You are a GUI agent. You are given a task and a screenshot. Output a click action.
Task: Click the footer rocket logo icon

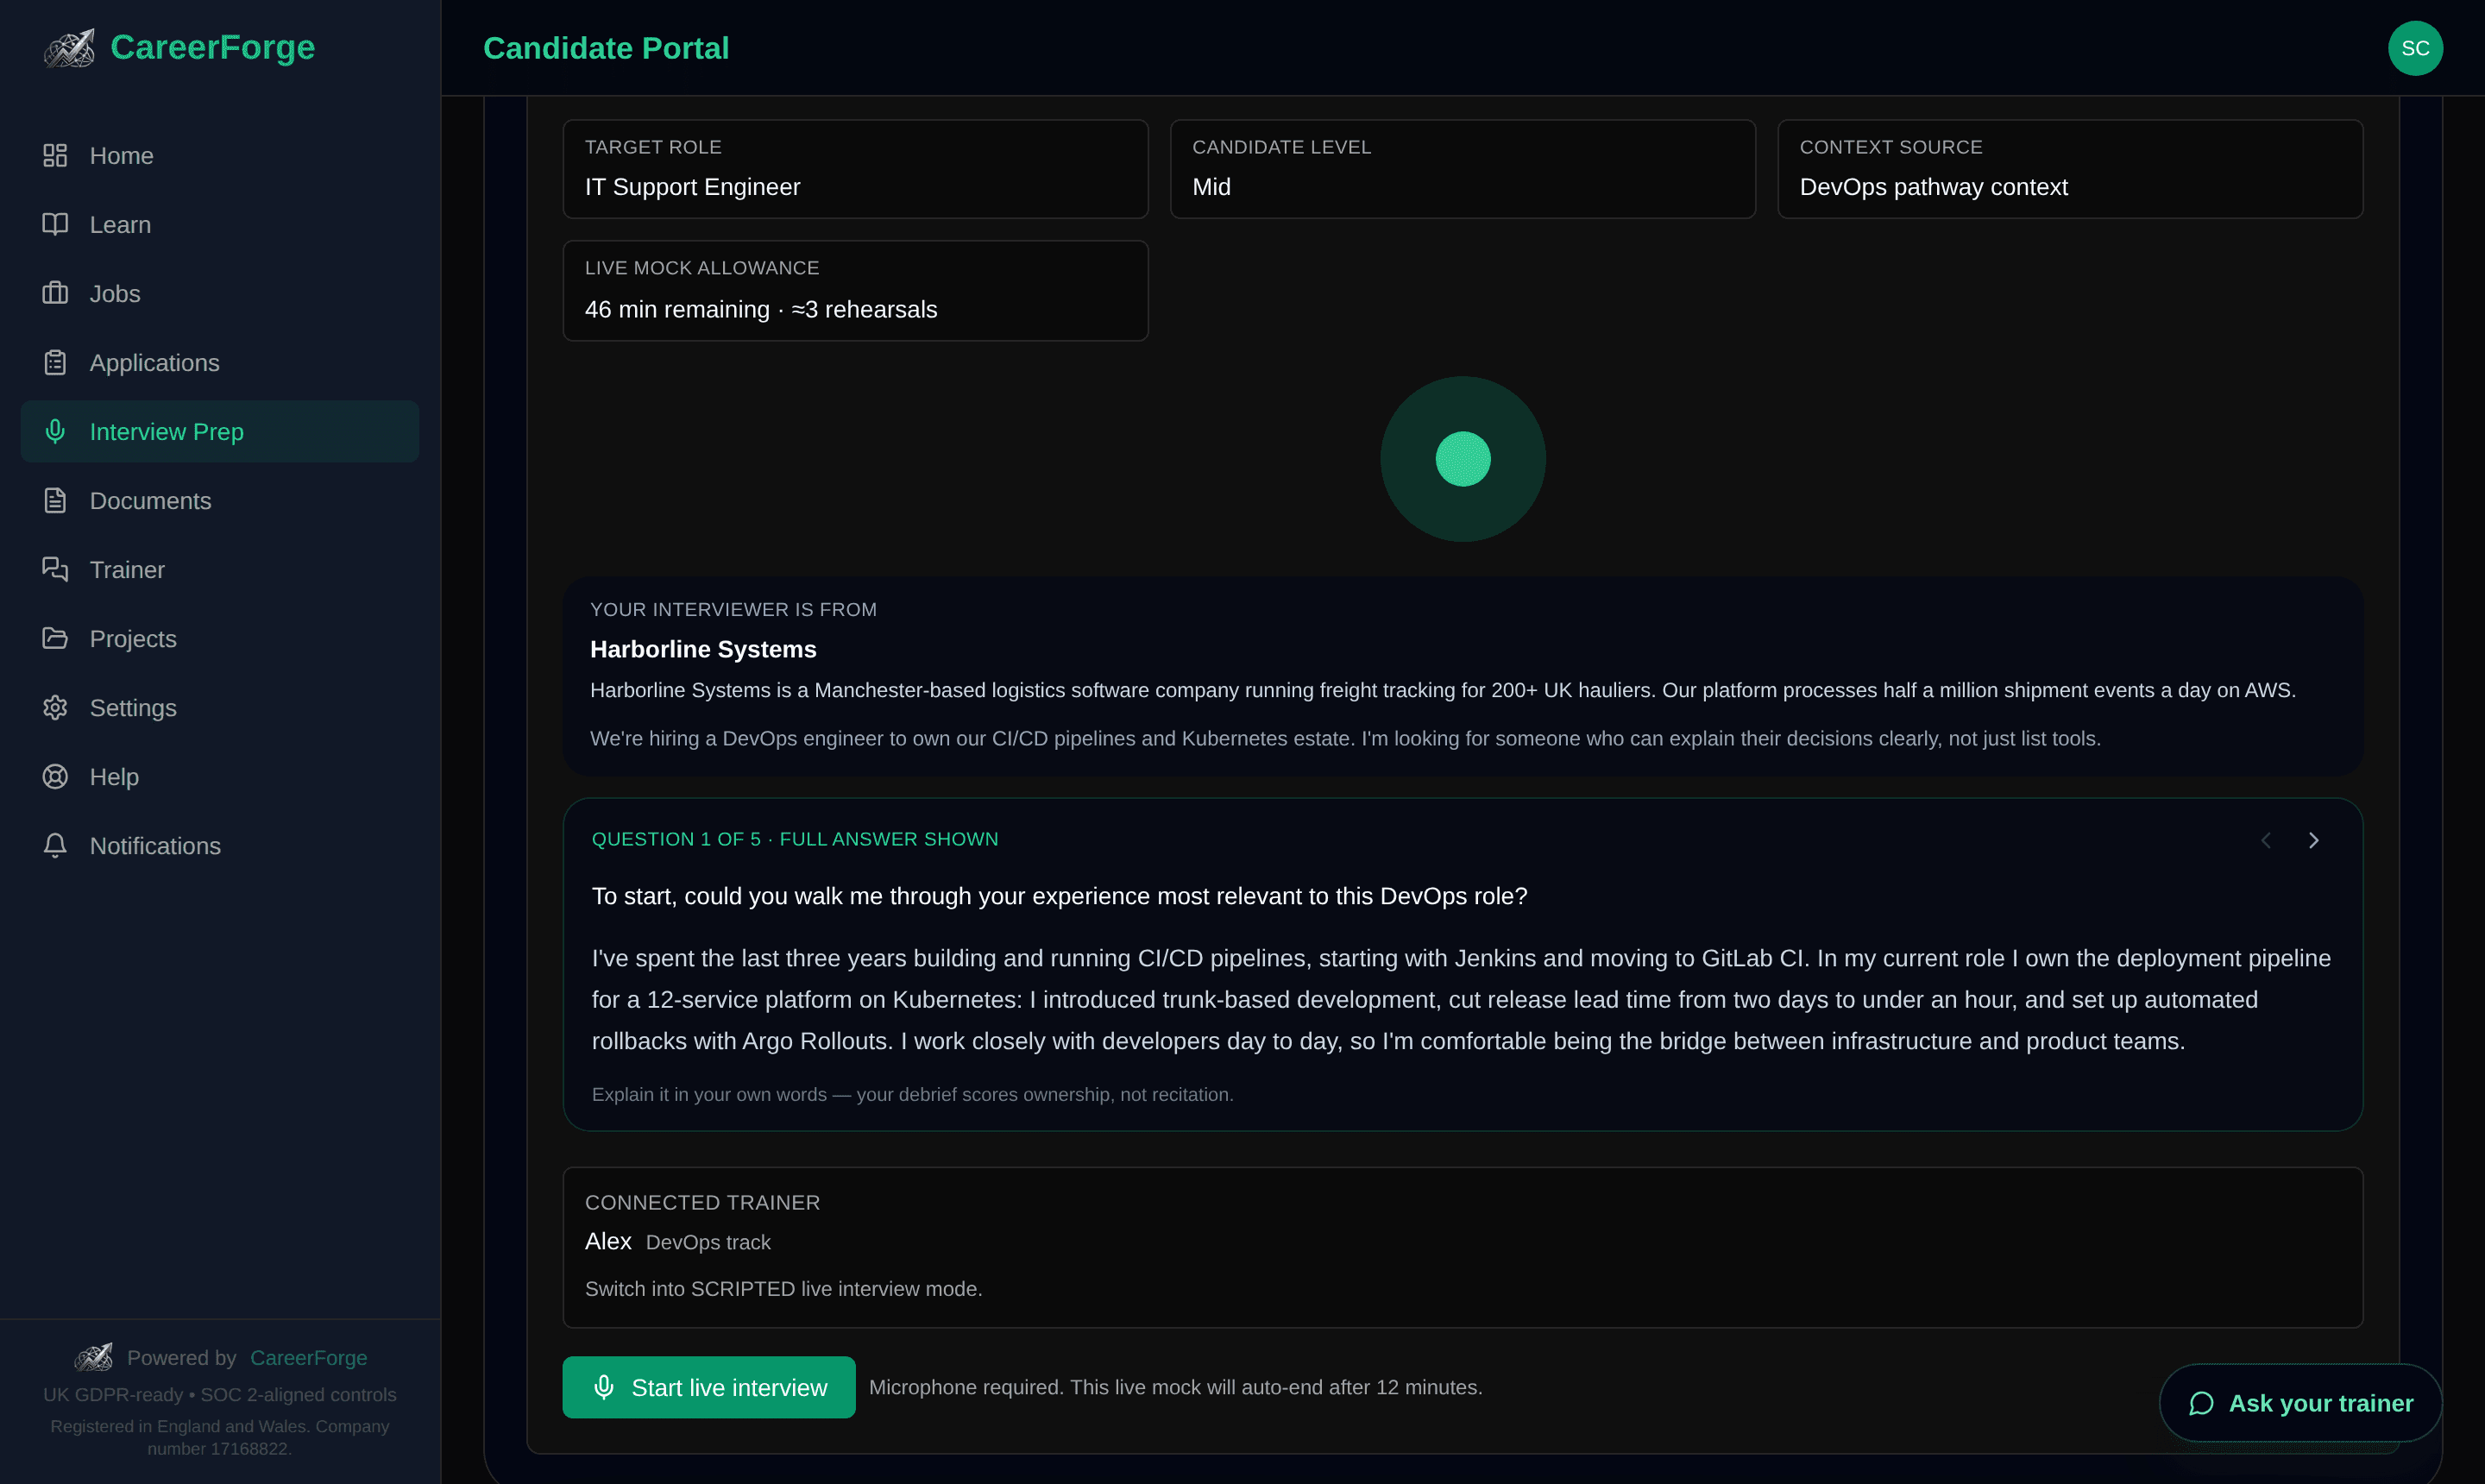coord(94,1357)
